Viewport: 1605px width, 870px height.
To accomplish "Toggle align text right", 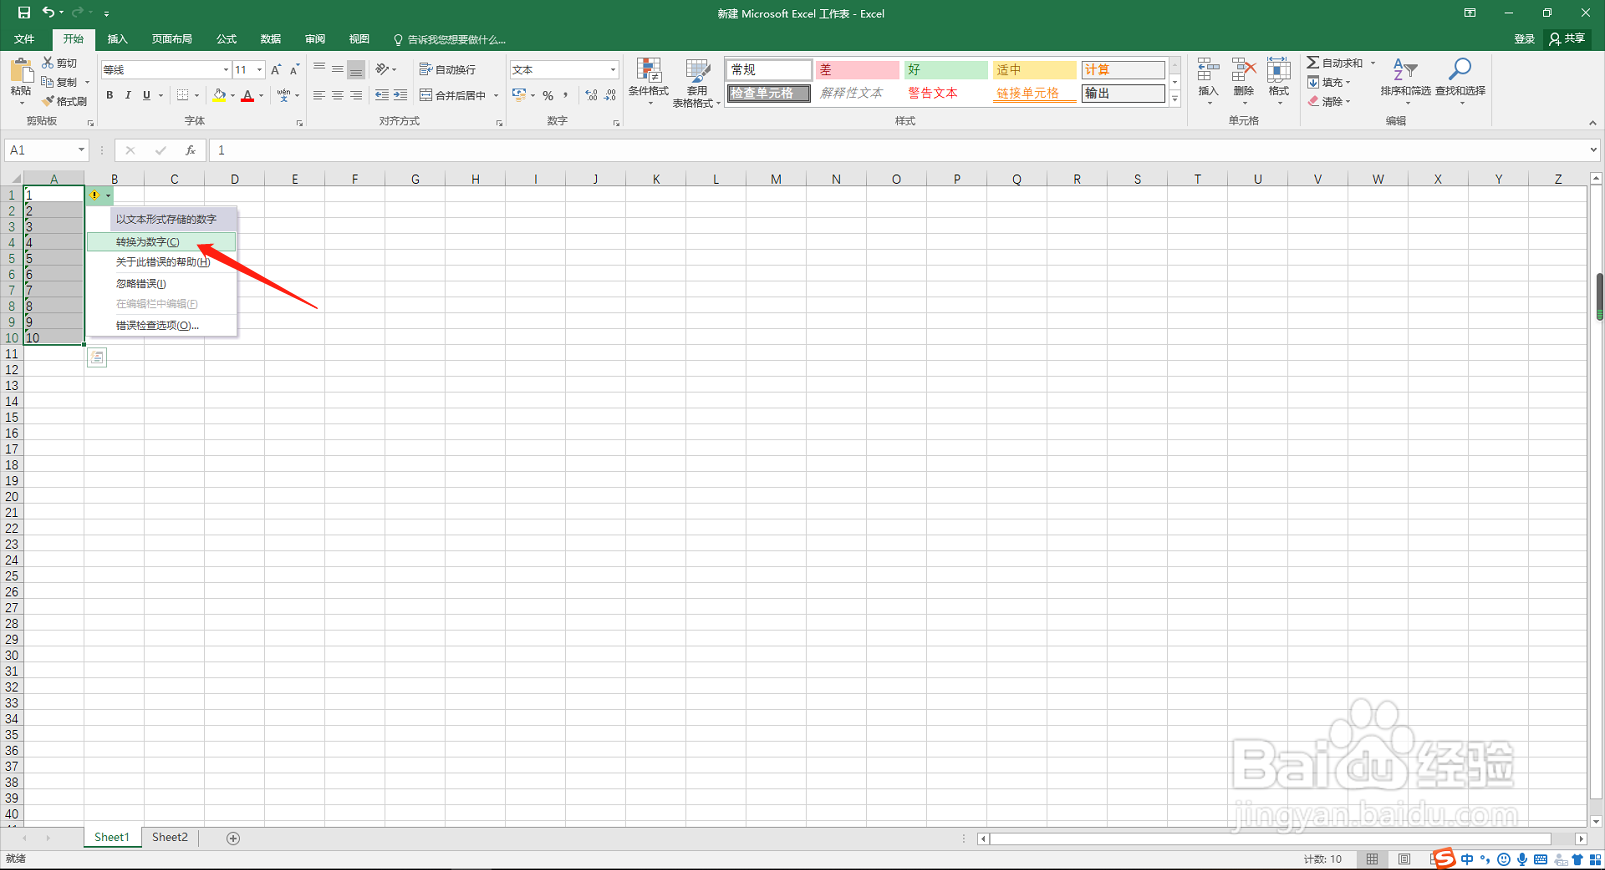I will pos(356,95).
